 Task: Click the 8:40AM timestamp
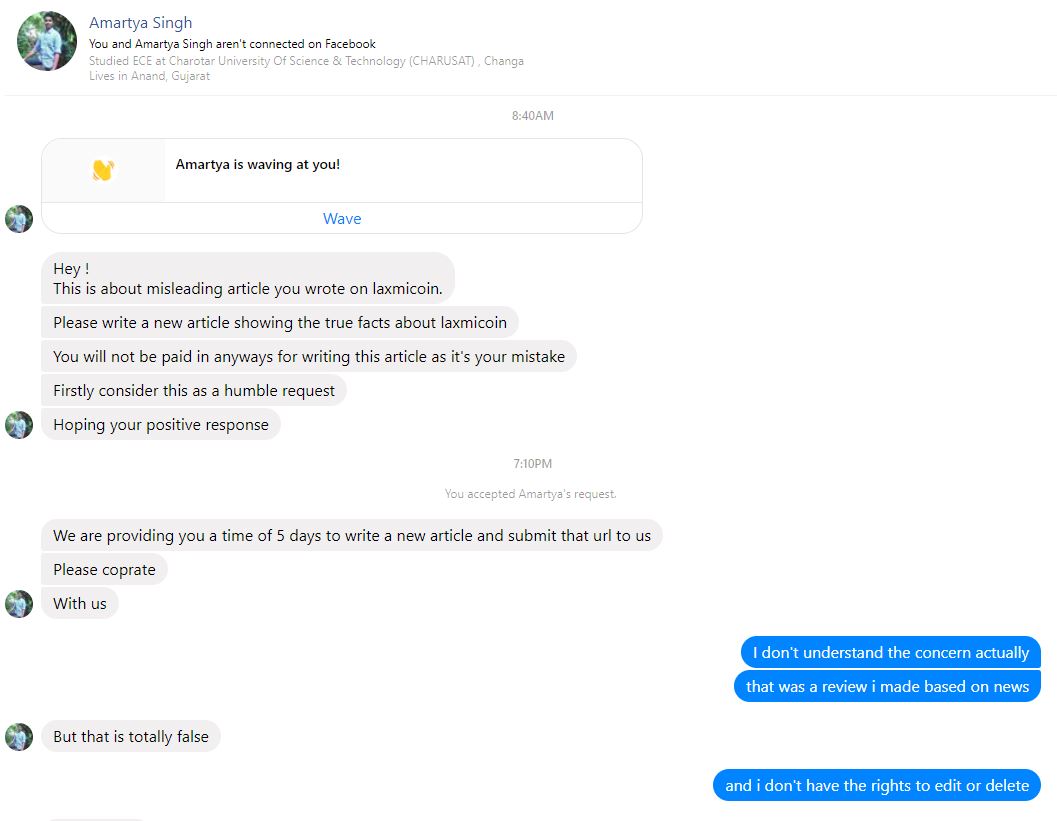(x=533, y=116)
